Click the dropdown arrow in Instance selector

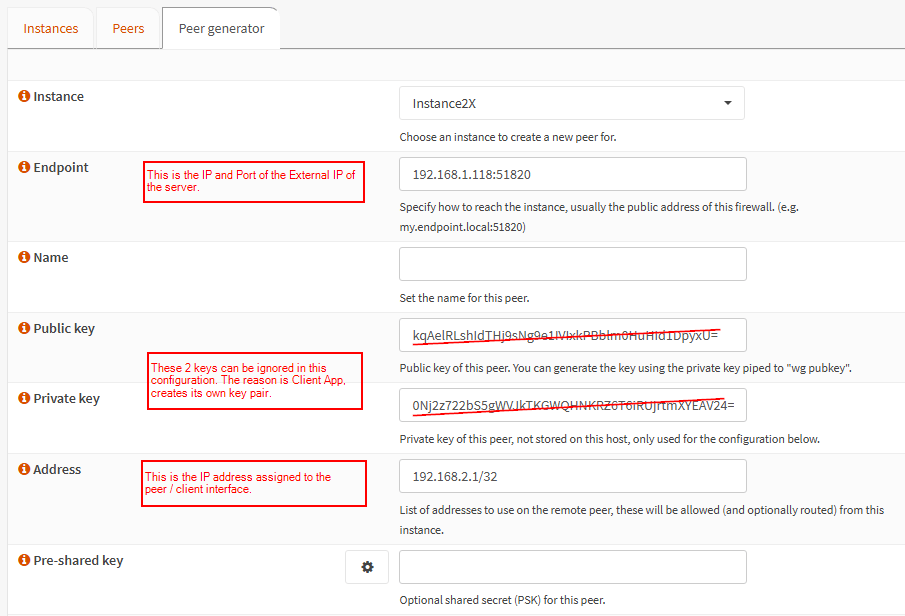pos(727,103)
